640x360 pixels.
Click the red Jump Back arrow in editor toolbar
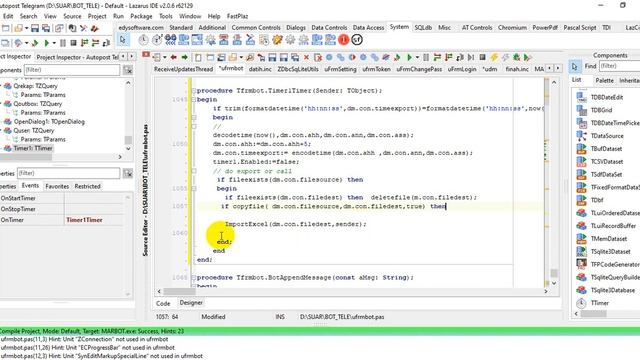click(x=173, y=57)
